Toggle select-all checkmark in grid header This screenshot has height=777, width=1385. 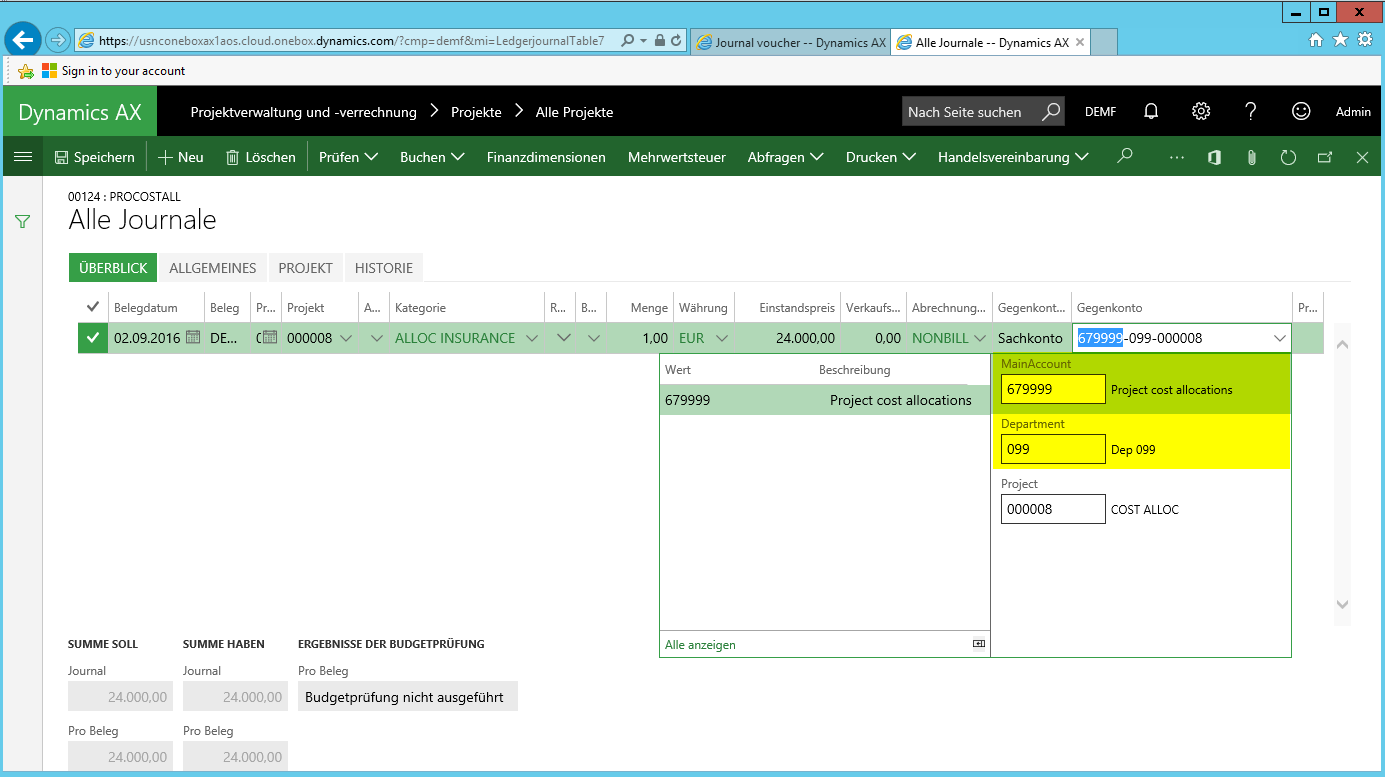point(93,307)
